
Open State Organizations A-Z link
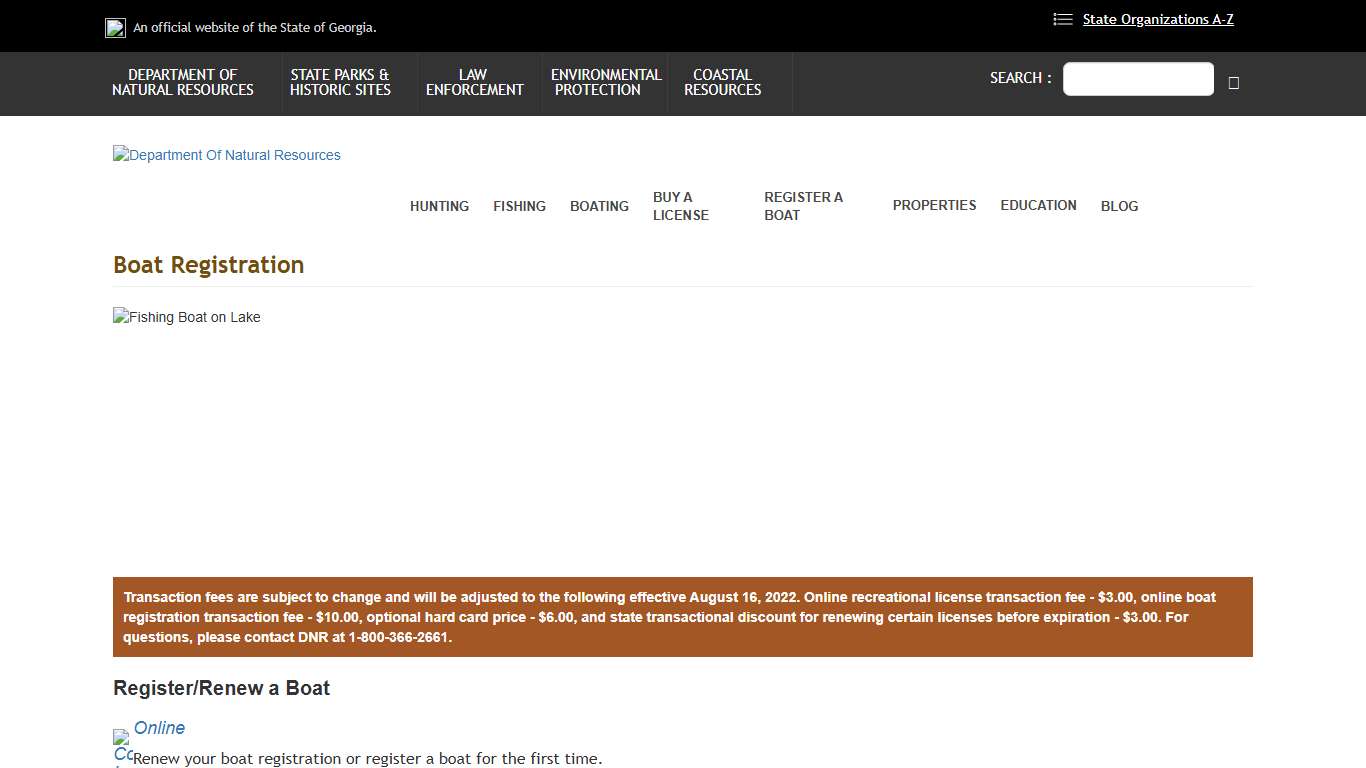coord(1157,19)
